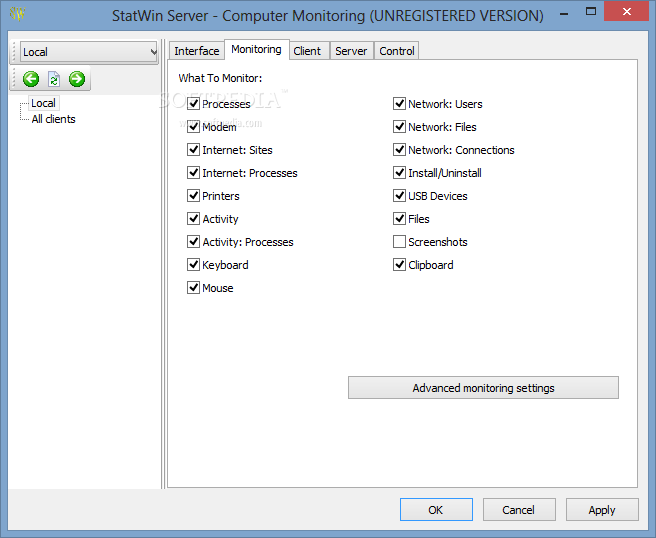Uncheck Network: Users checkbox
This screenshot has height=538, width=656.
400,104
